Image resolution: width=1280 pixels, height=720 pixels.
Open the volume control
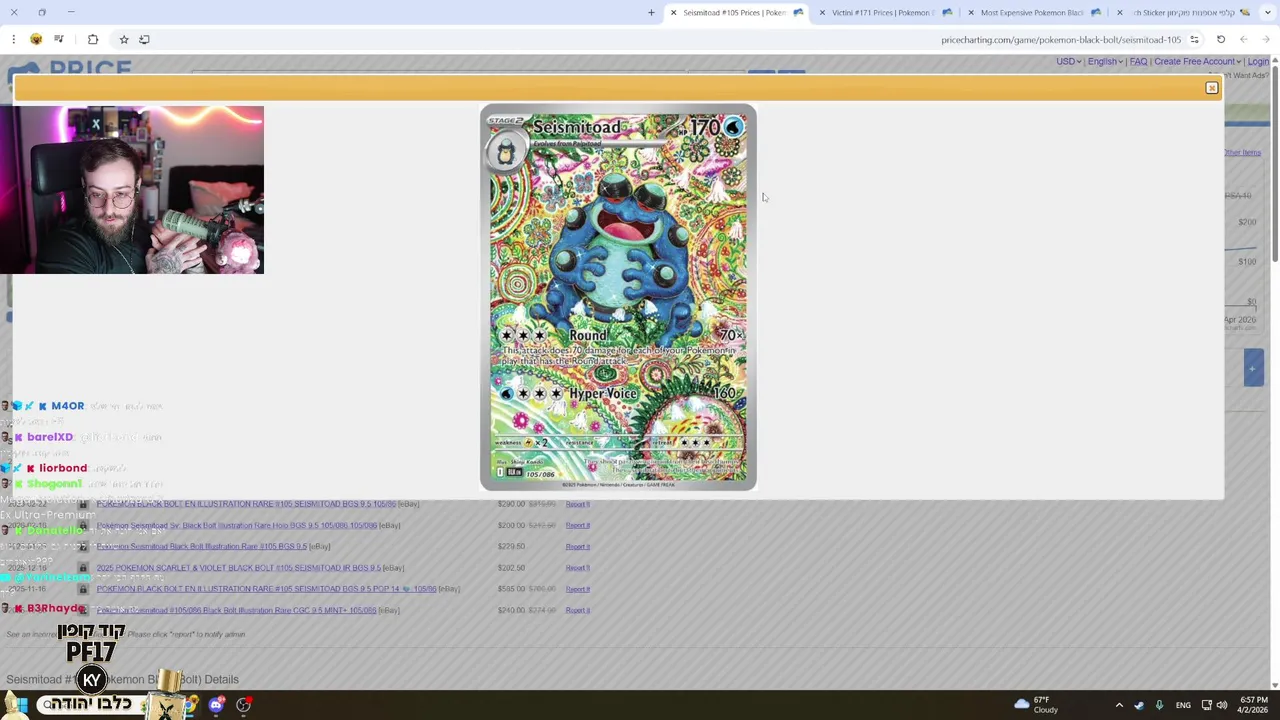point(1222,705)
